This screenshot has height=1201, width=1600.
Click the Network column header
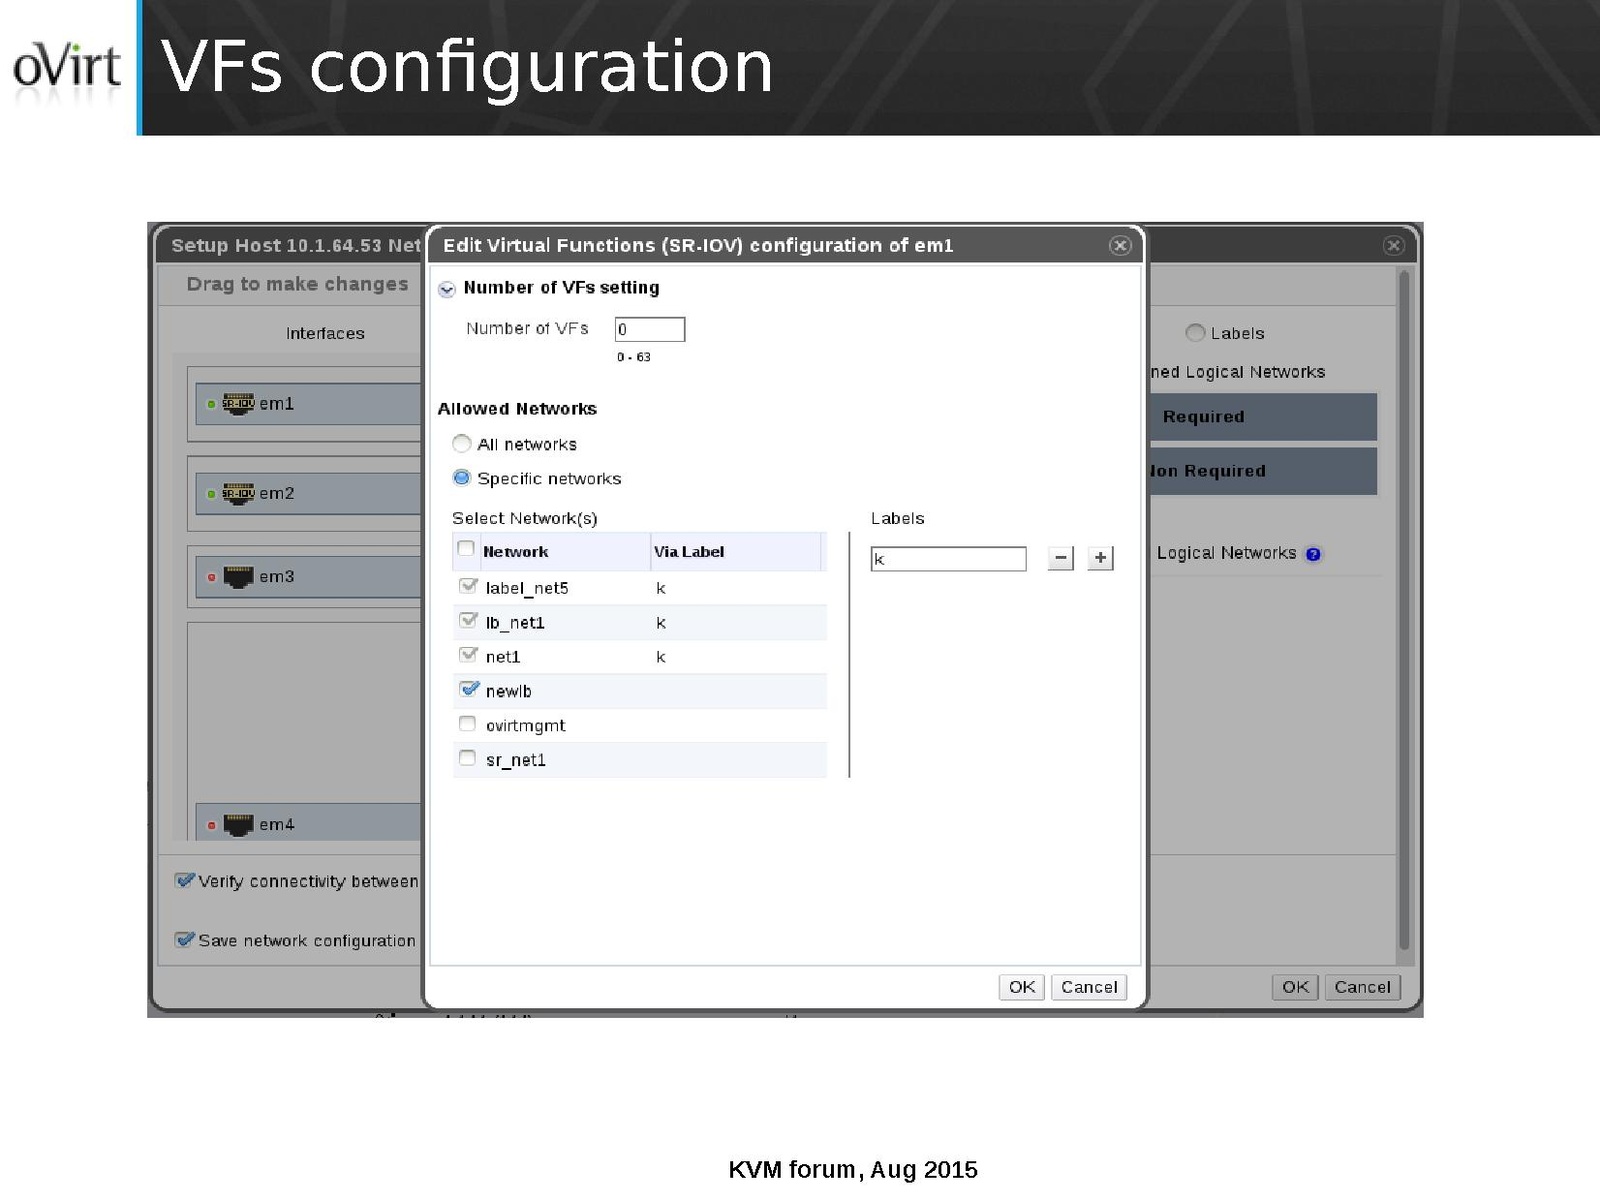(x=516, y=552)
